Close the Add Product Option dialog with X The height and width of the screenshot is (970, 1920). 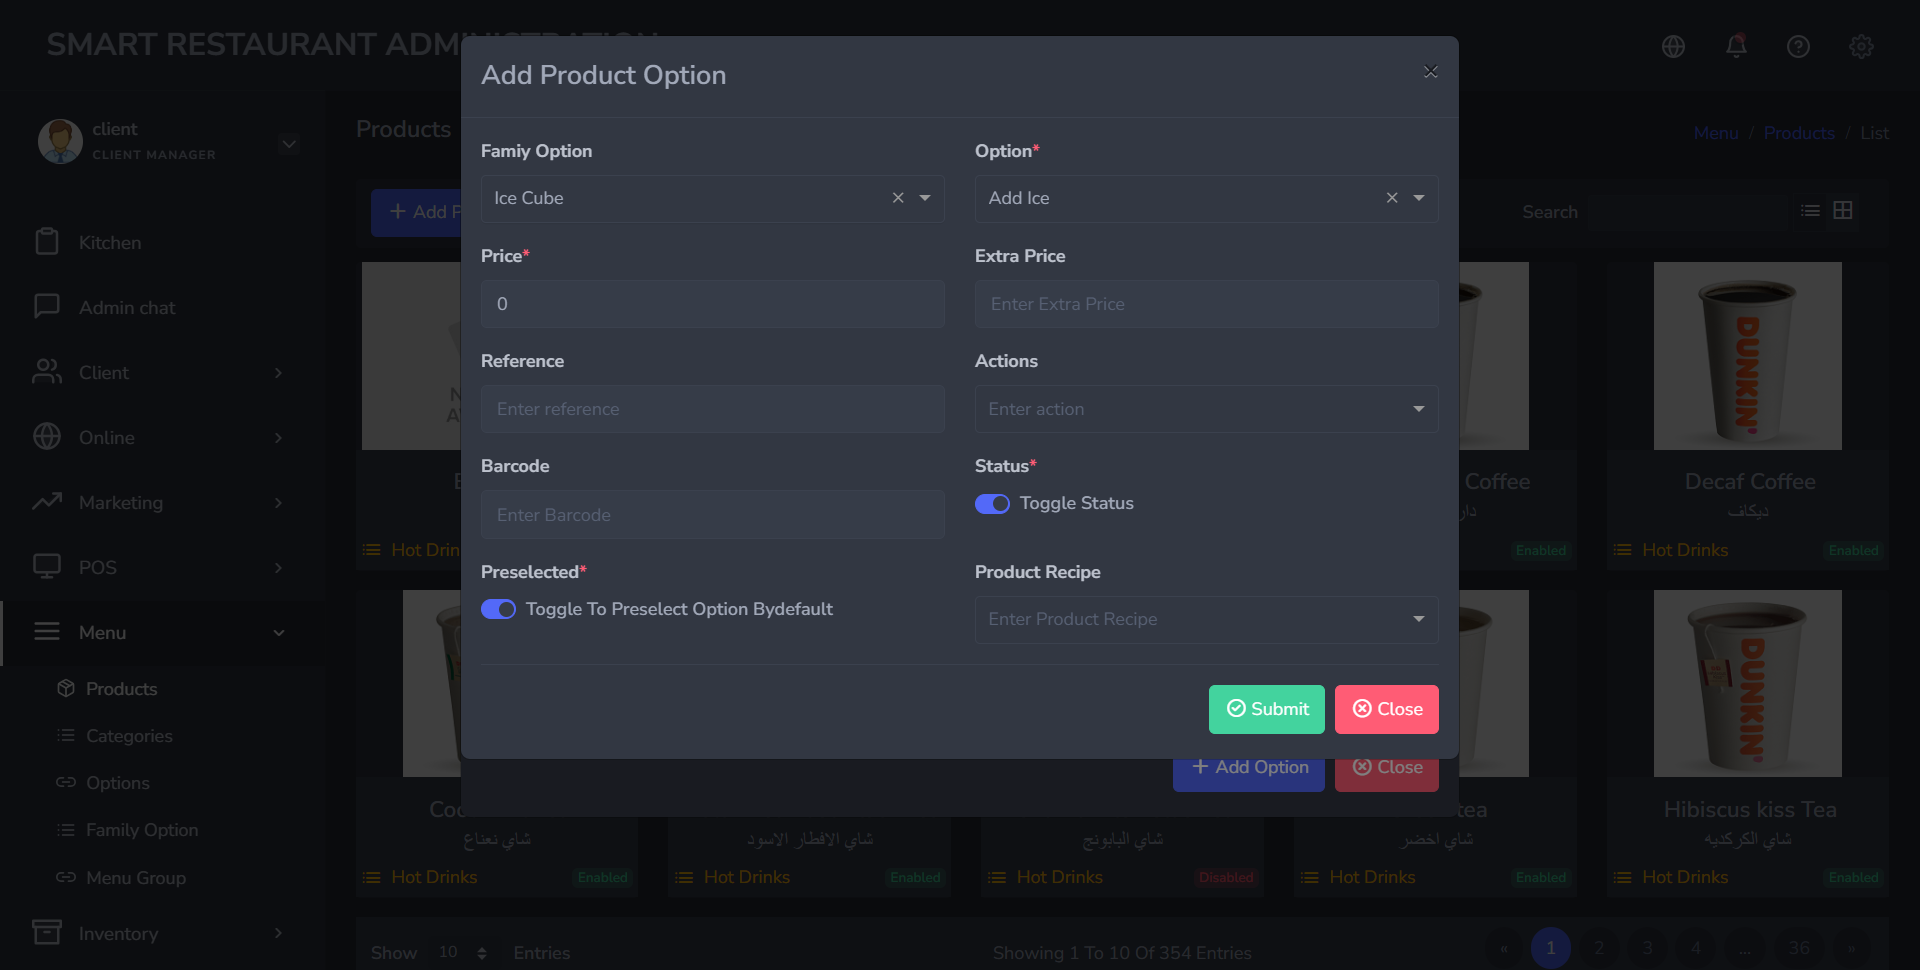pos(1430,72)
